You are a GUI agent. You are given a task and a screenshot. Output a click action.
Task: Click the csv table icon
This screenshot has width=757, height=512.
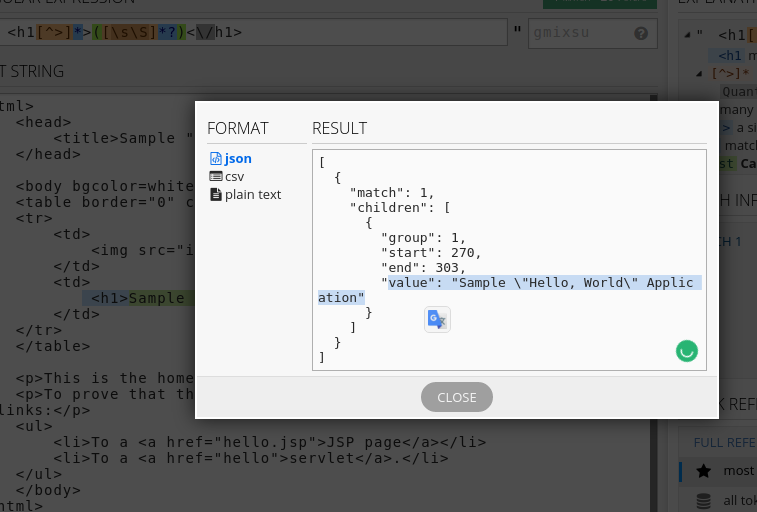click(x=215, y=176)
